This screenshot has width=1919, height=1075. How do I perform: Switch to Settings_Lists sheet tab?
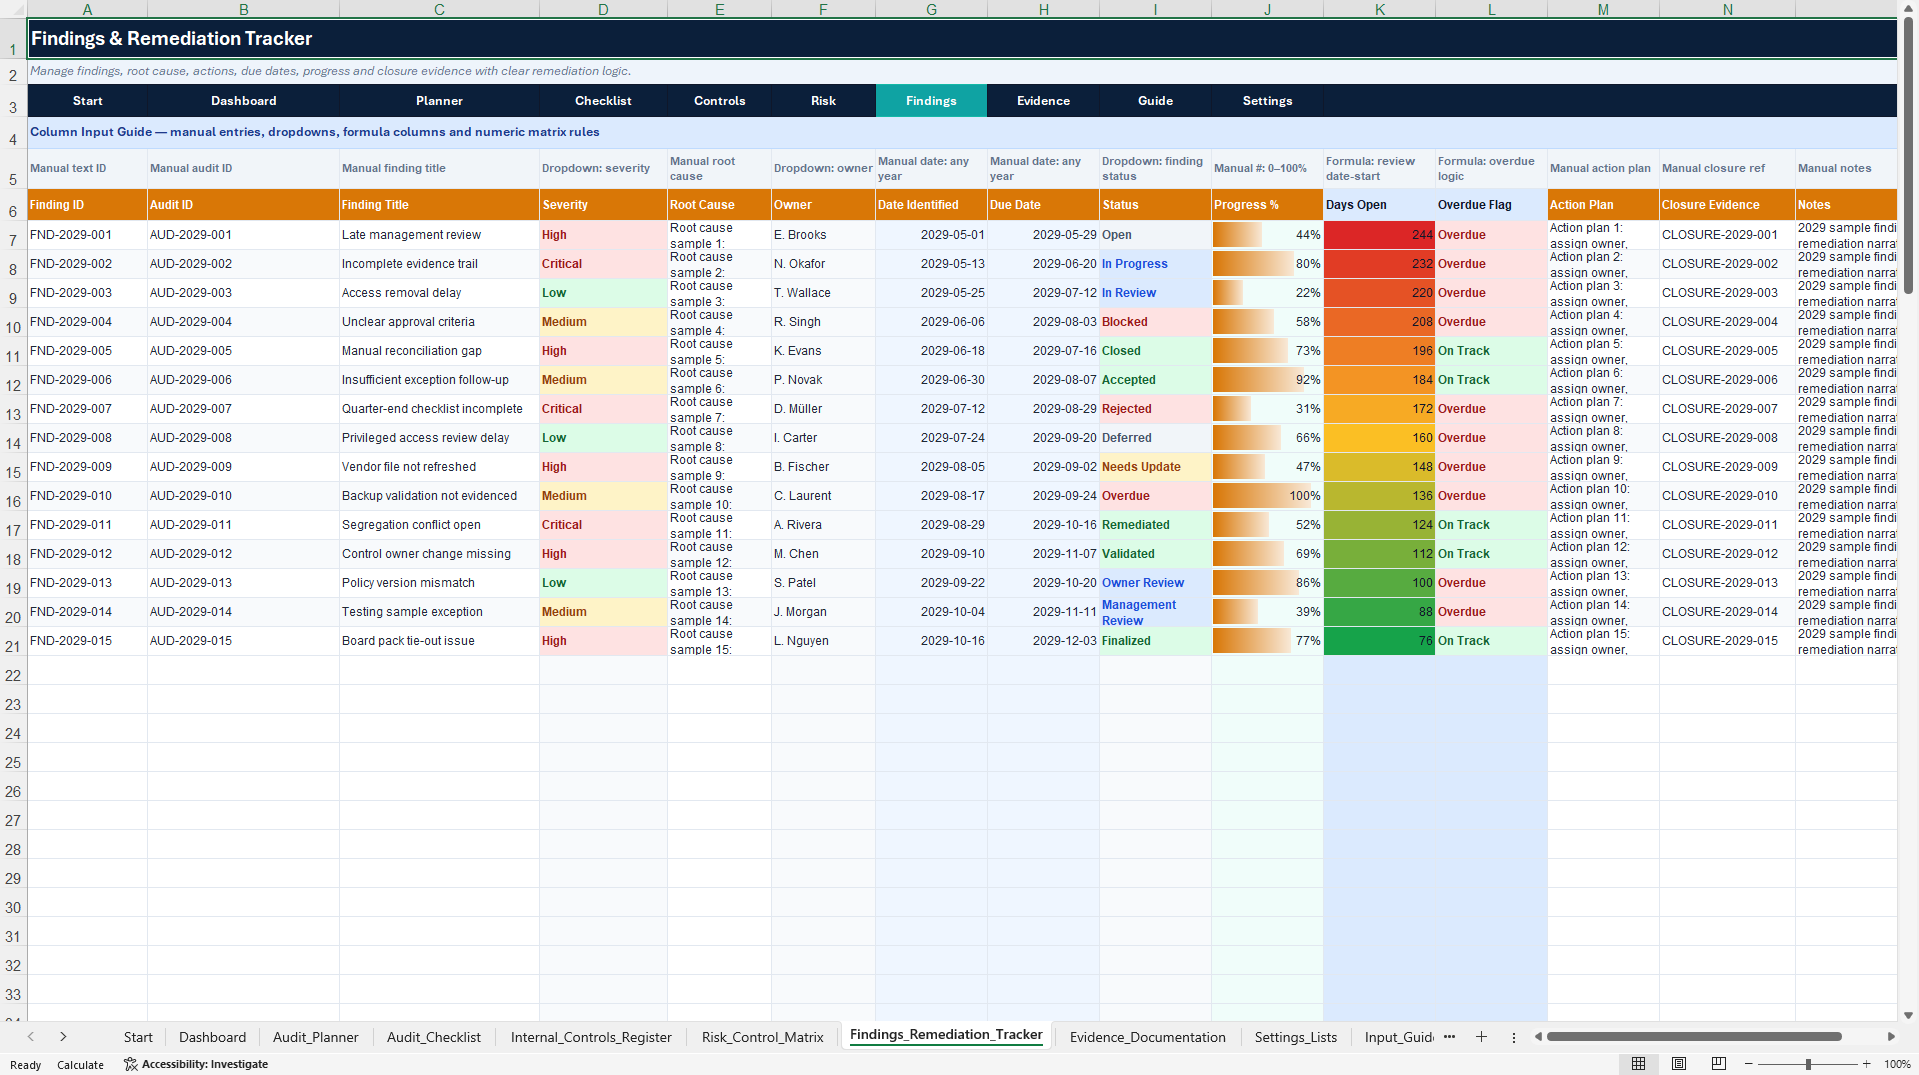point(1295,1037)
